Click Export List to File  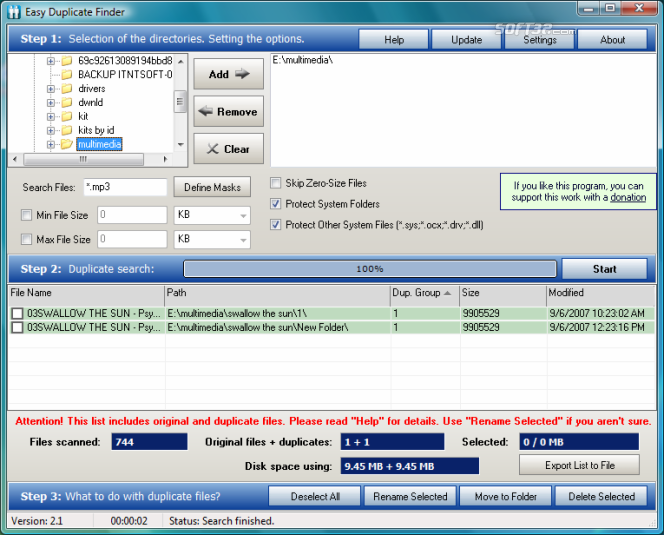pos(579,465)
